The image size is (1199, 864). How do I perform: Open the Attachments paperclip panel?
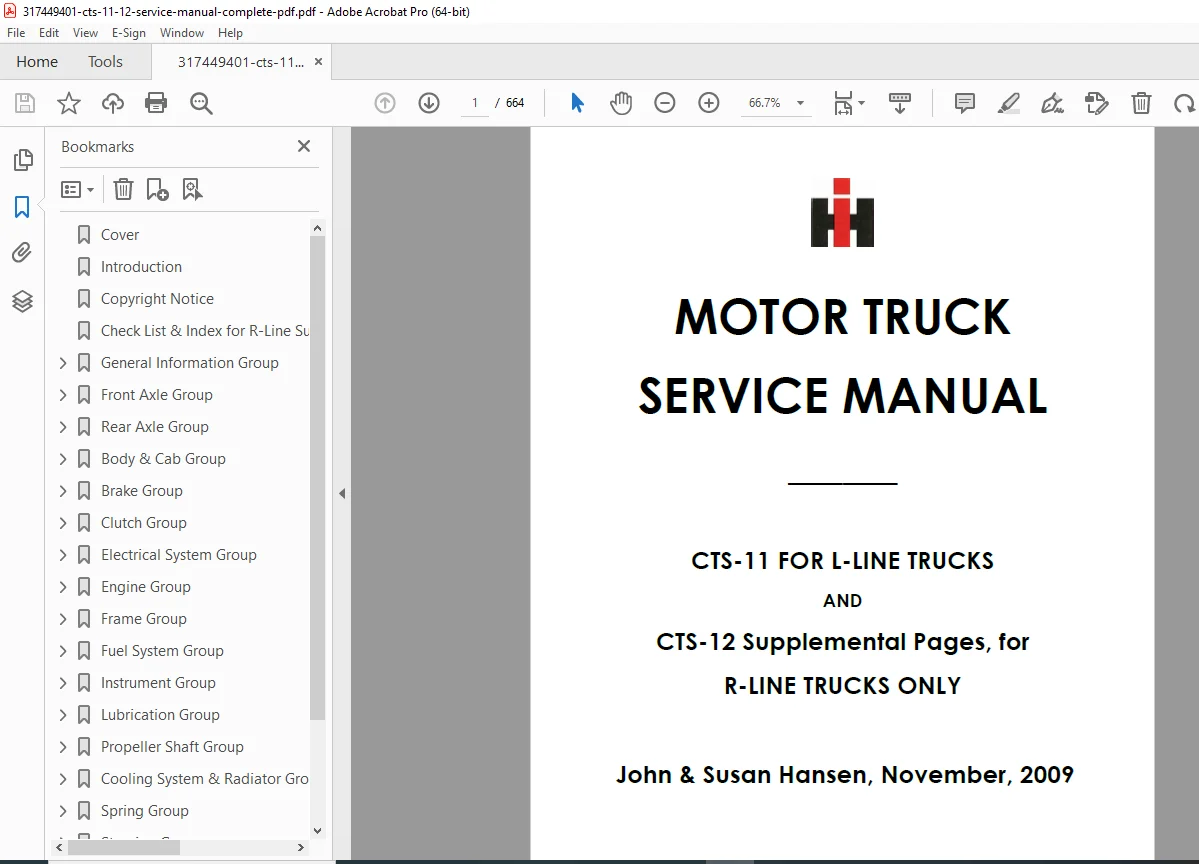[x=22, y=252]
